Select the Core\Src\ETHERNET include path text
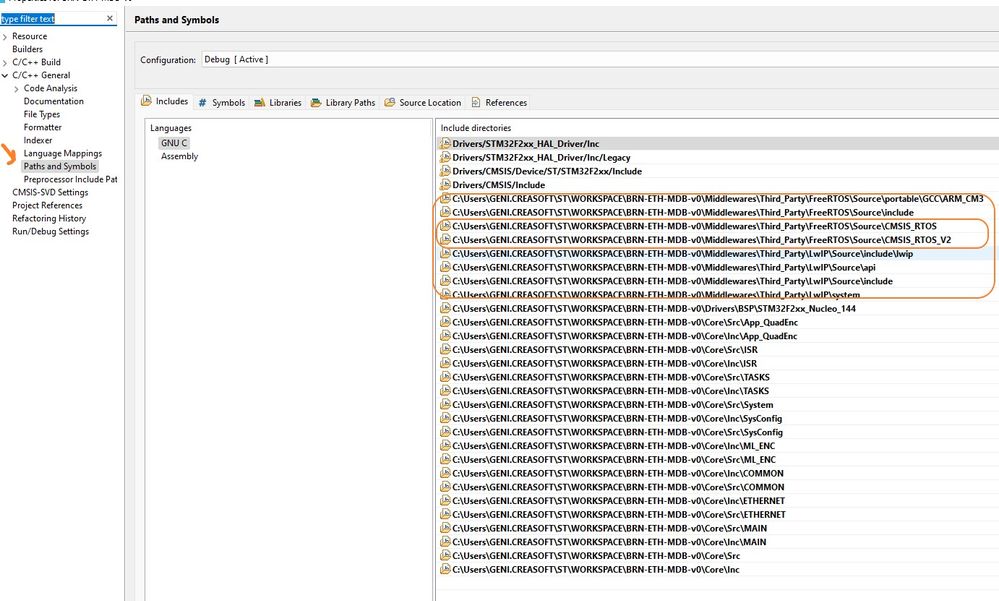The height and width of the screenshot is (601, 999). (x=619, y=514)
